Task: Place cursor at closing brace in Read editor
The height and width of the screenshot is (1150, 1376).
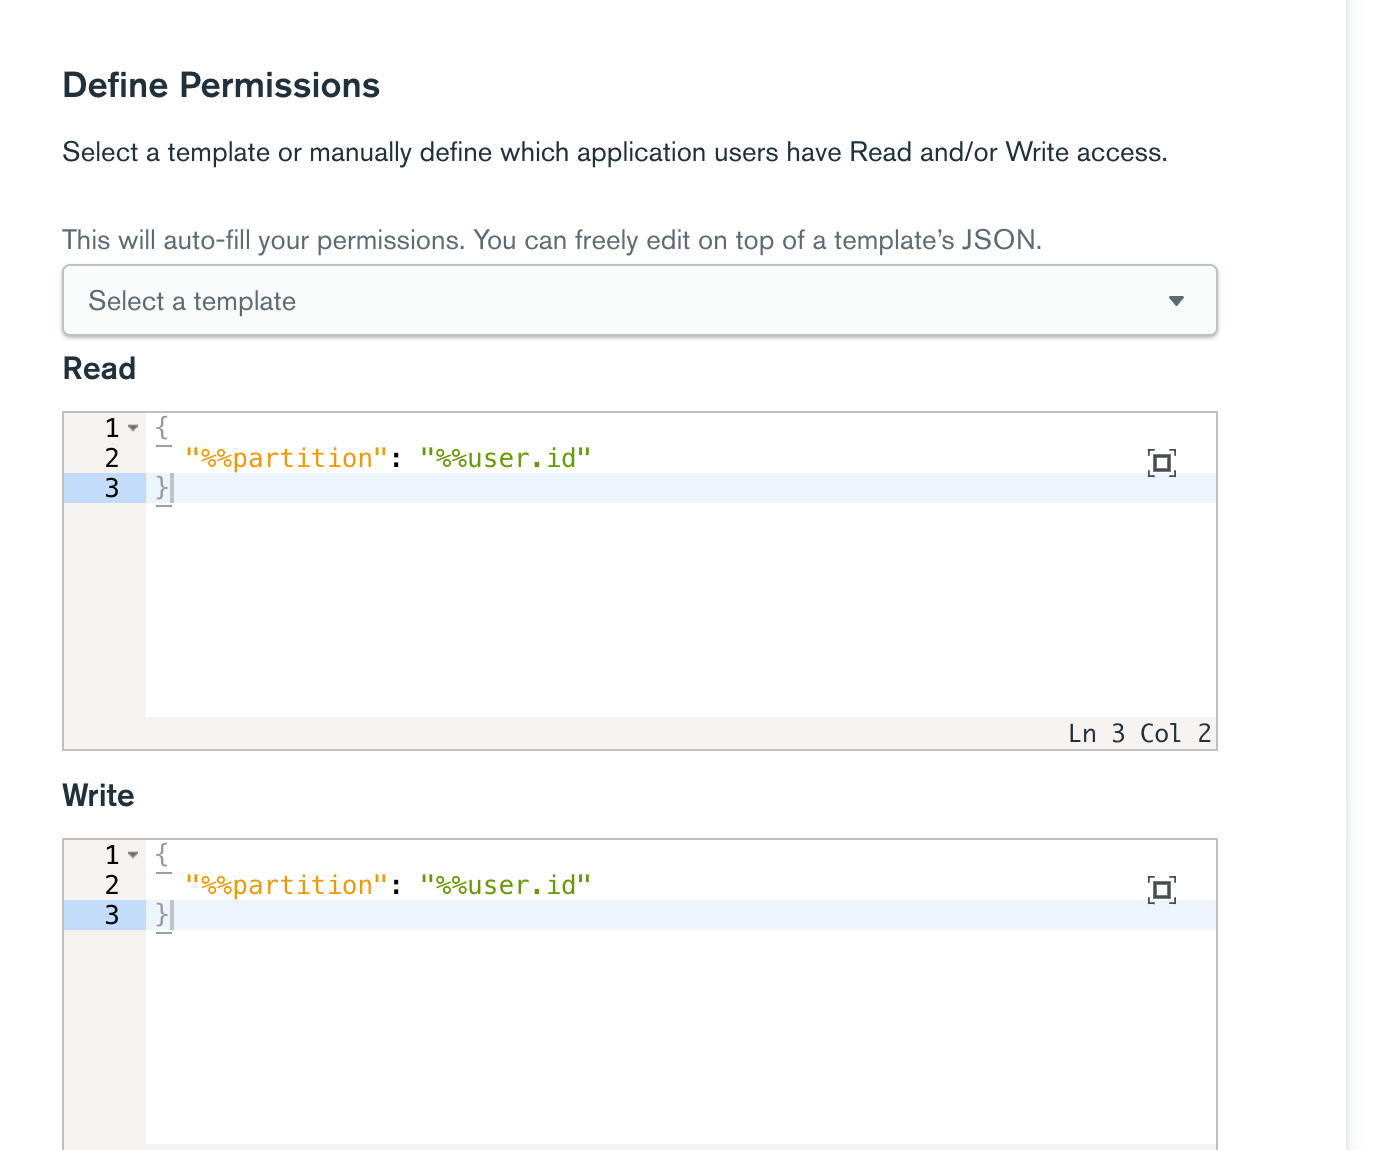Action: (x=163, y=488)
